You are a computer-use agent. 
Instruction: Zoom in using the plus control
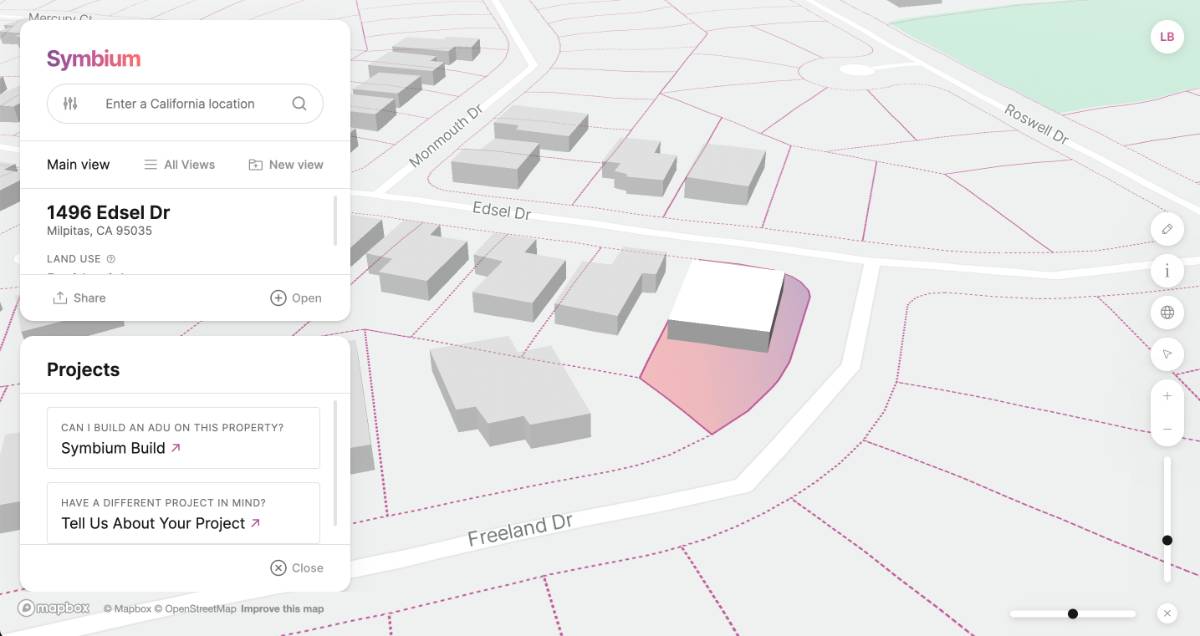coord(1167,395)
